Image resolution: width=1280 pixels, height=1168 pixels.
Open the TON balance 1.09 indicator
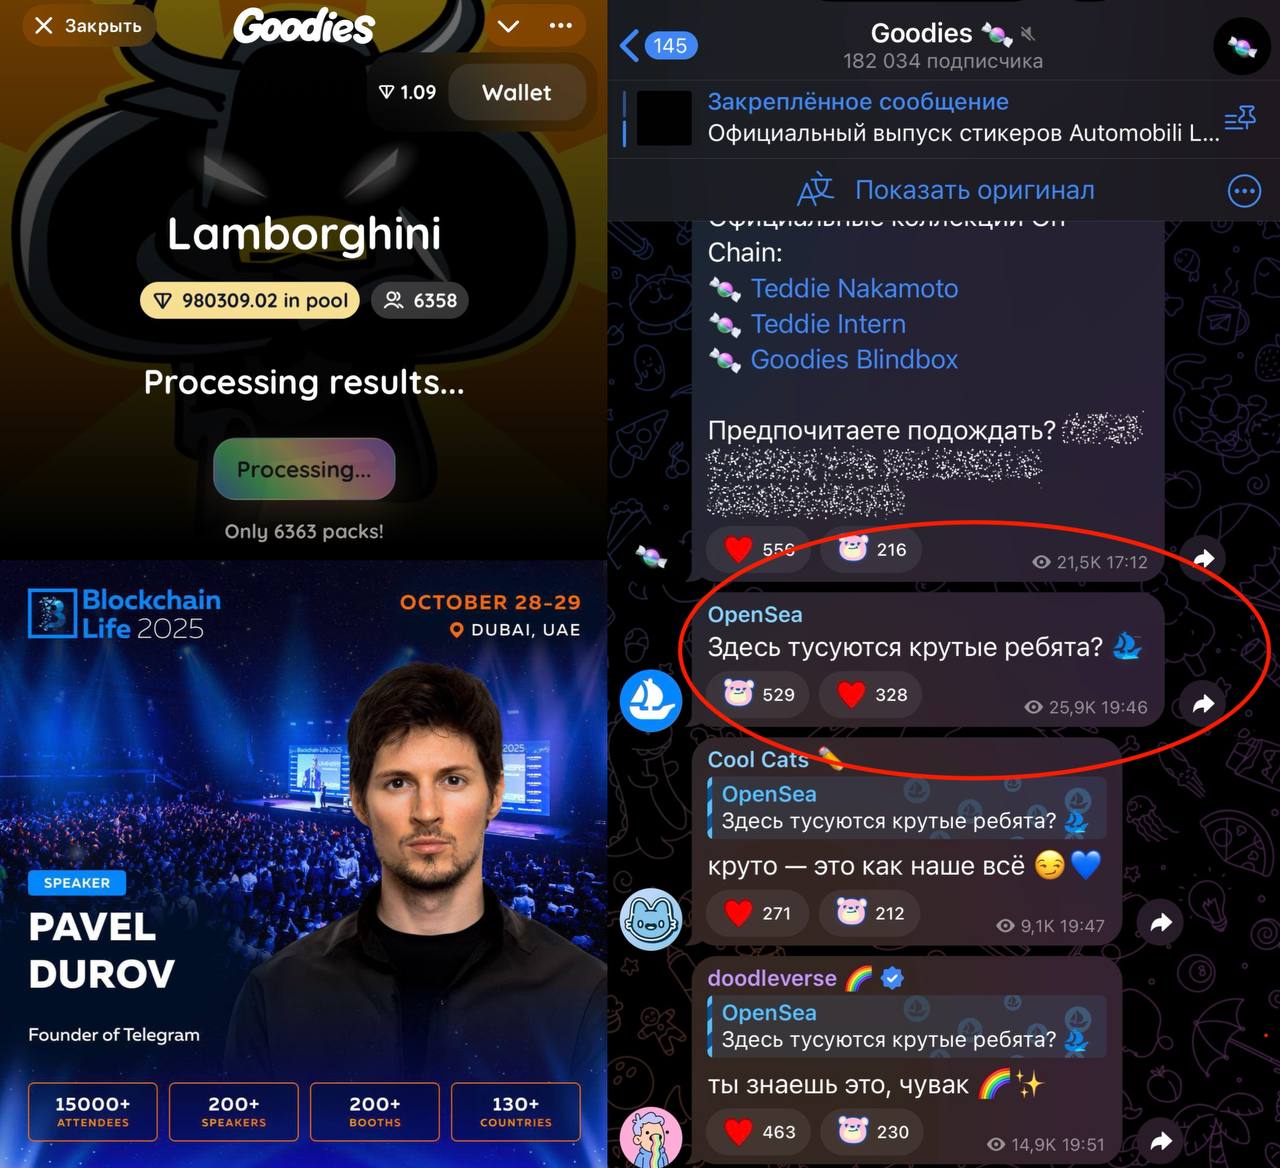(x=408, y=93)
